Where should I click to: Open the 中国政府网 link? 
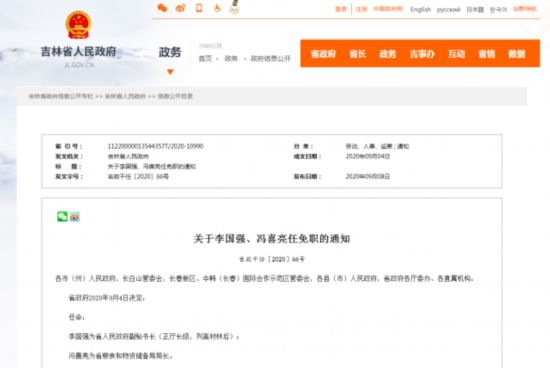click(x=388, y=9)
